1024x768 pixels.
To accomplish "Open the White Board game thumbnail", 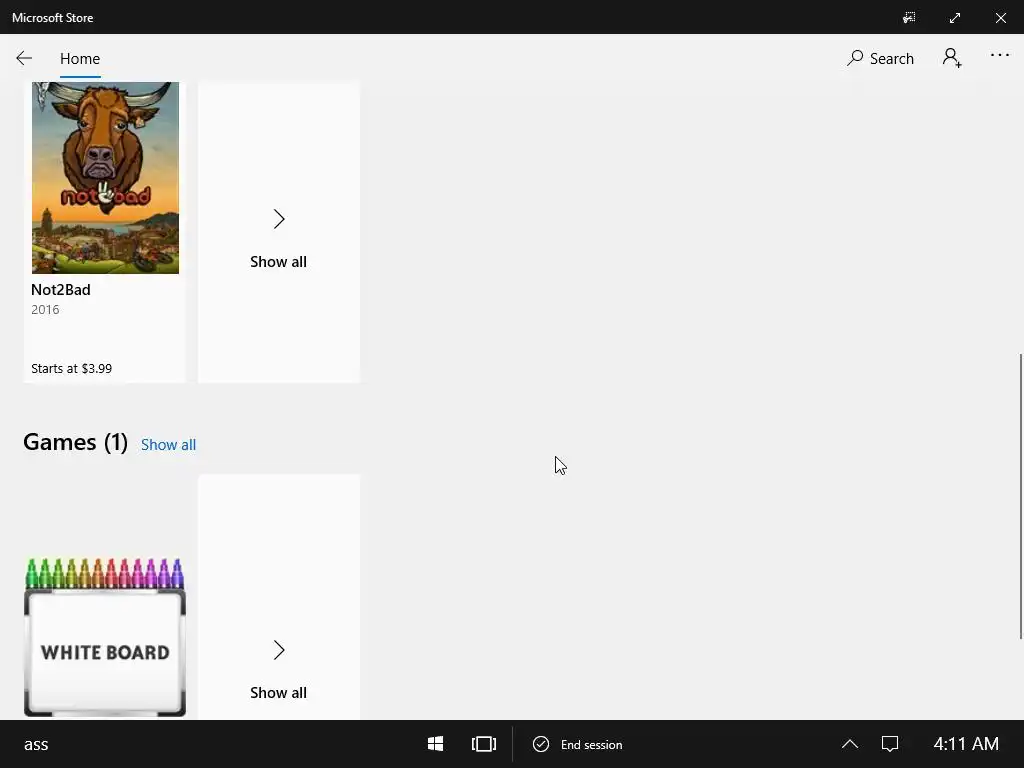I will (105, 637).
